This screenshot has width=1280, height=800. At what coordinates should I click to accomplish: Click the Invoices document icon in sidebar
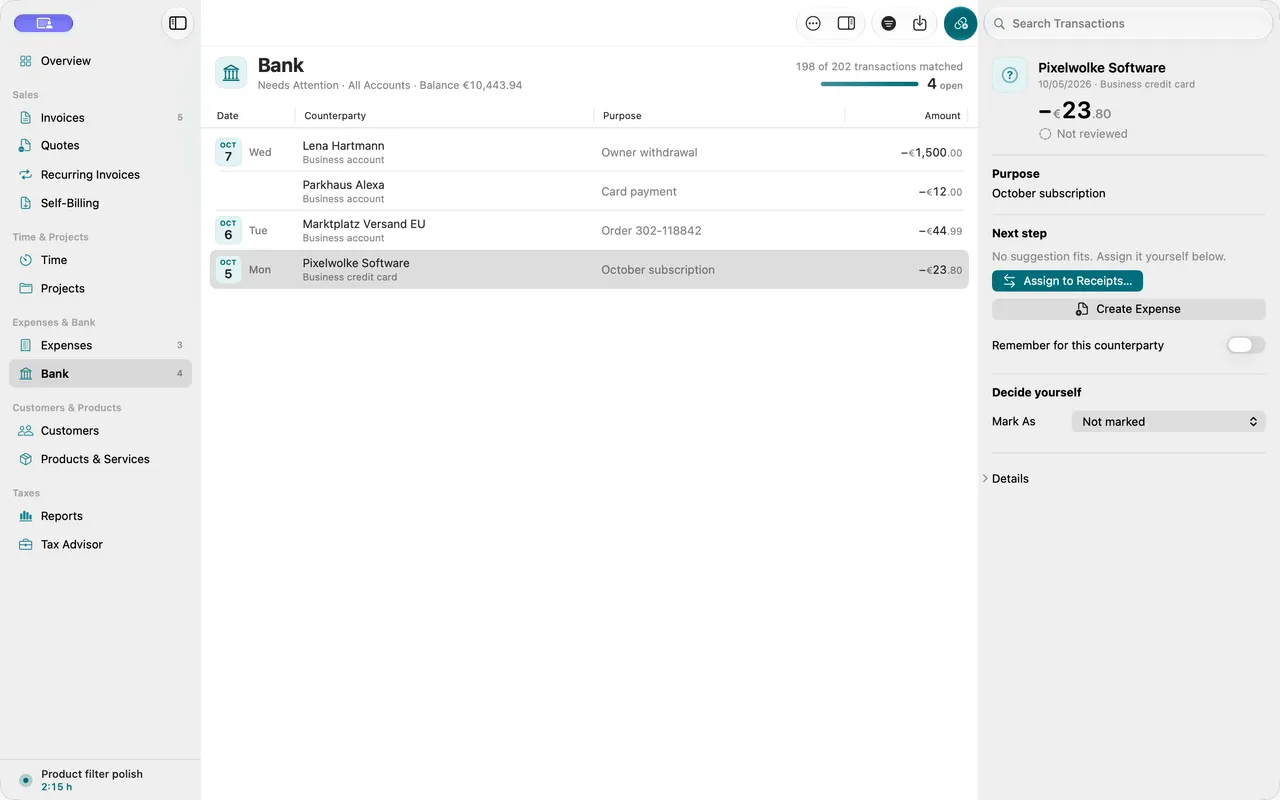[26, 118]
